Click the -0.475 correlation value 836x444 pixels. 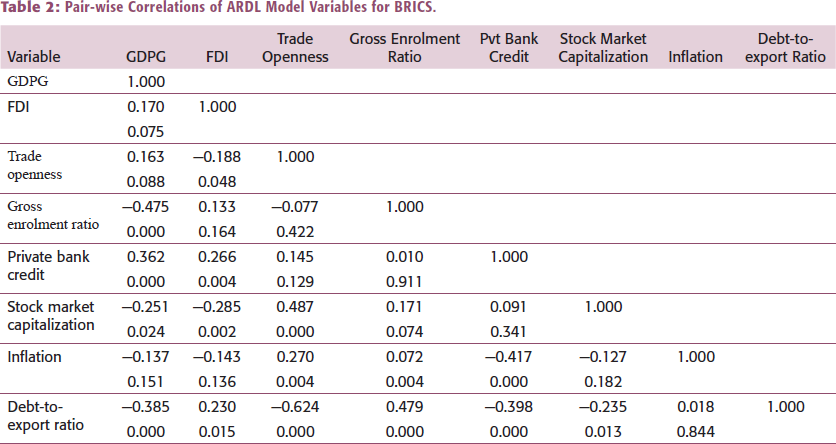coord(146,207)
